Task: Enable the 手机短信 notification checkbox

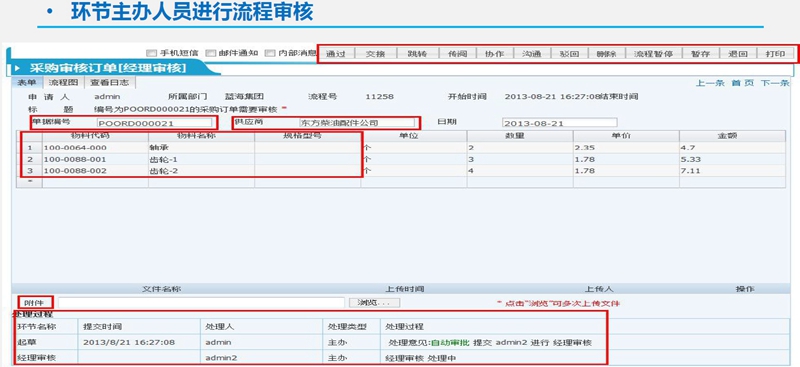Action: coord(151,53)
